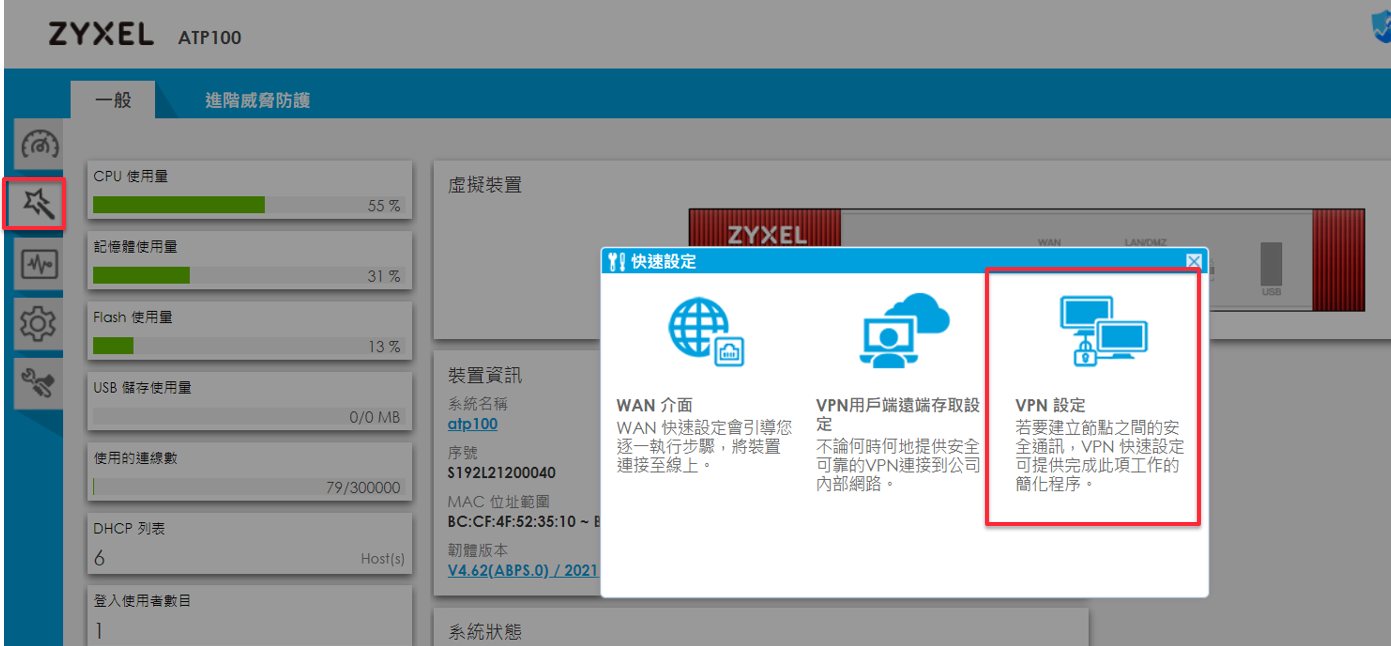The image size is (1391, 646).
Task: Open the V4.62(ABPS.0) firmware version link
Action: tap(524, 570)
